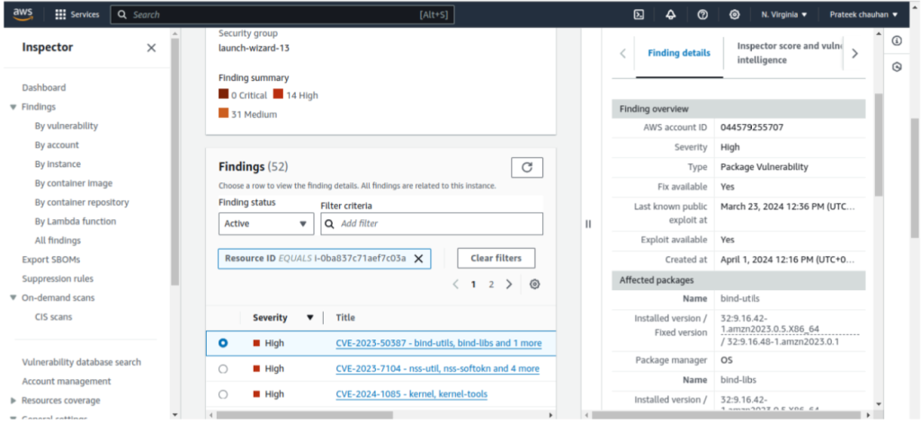Open Export SBOMs page
This screenshot has width=921, height=423.
51,260
